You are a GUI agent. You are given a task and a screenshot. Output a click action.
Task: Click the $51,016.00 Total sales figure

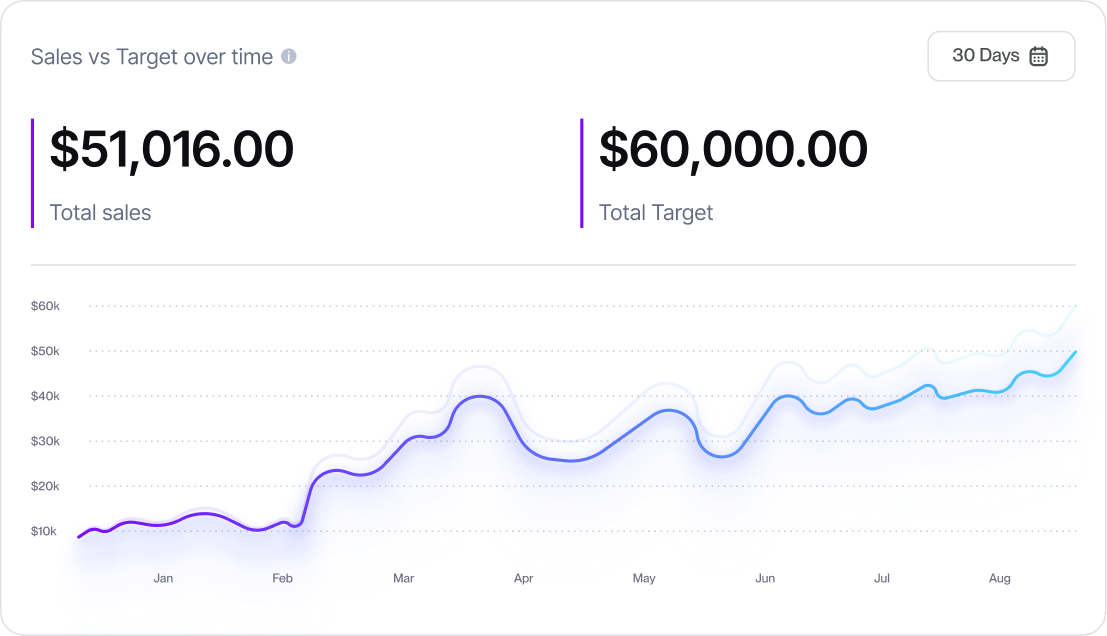coord(171,149)
